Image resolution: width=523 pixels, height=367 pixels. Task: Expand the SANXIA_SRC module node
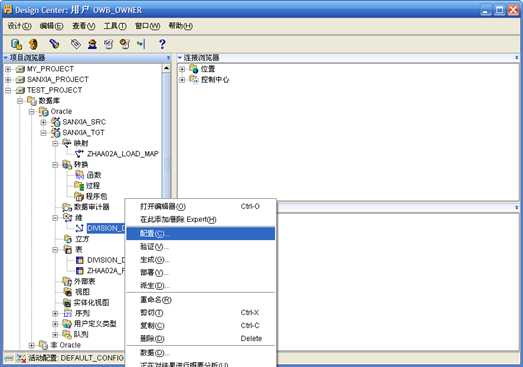point(43,122)
